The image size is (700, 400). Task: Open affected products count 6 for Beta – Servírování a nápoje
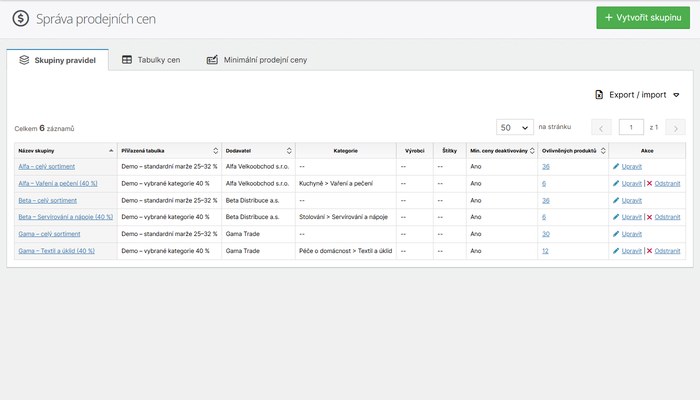click(x=544, y=217)
